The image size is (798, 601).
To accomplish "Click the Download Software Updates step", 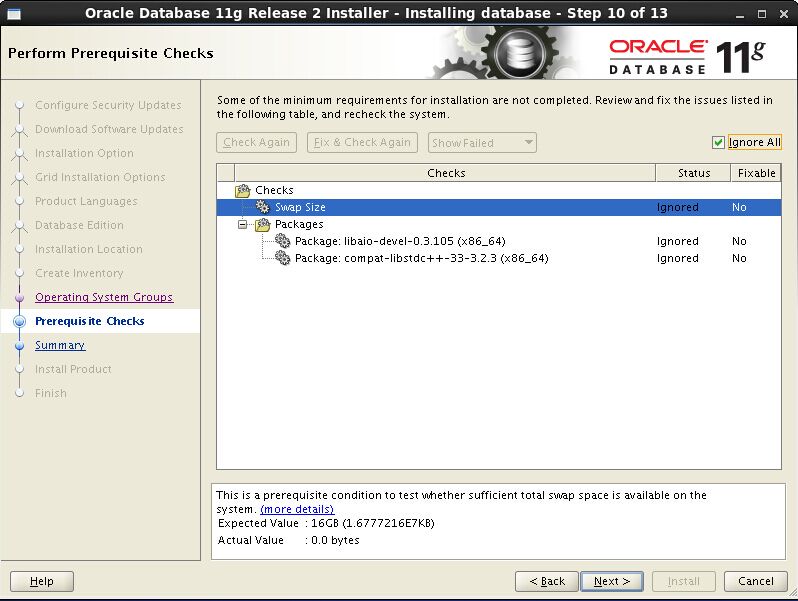I will 109,129.
